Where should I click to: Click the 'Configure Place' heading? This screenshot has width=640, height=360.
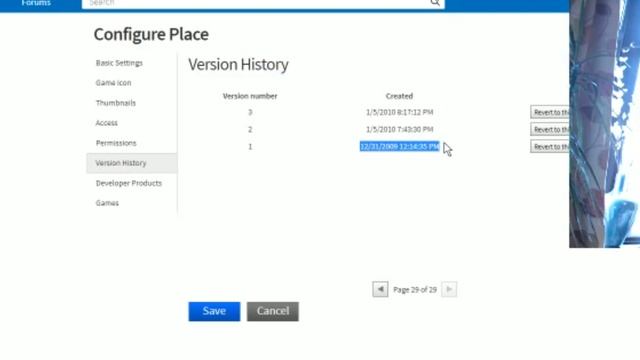pyautogui.click(x=151, y=34)
